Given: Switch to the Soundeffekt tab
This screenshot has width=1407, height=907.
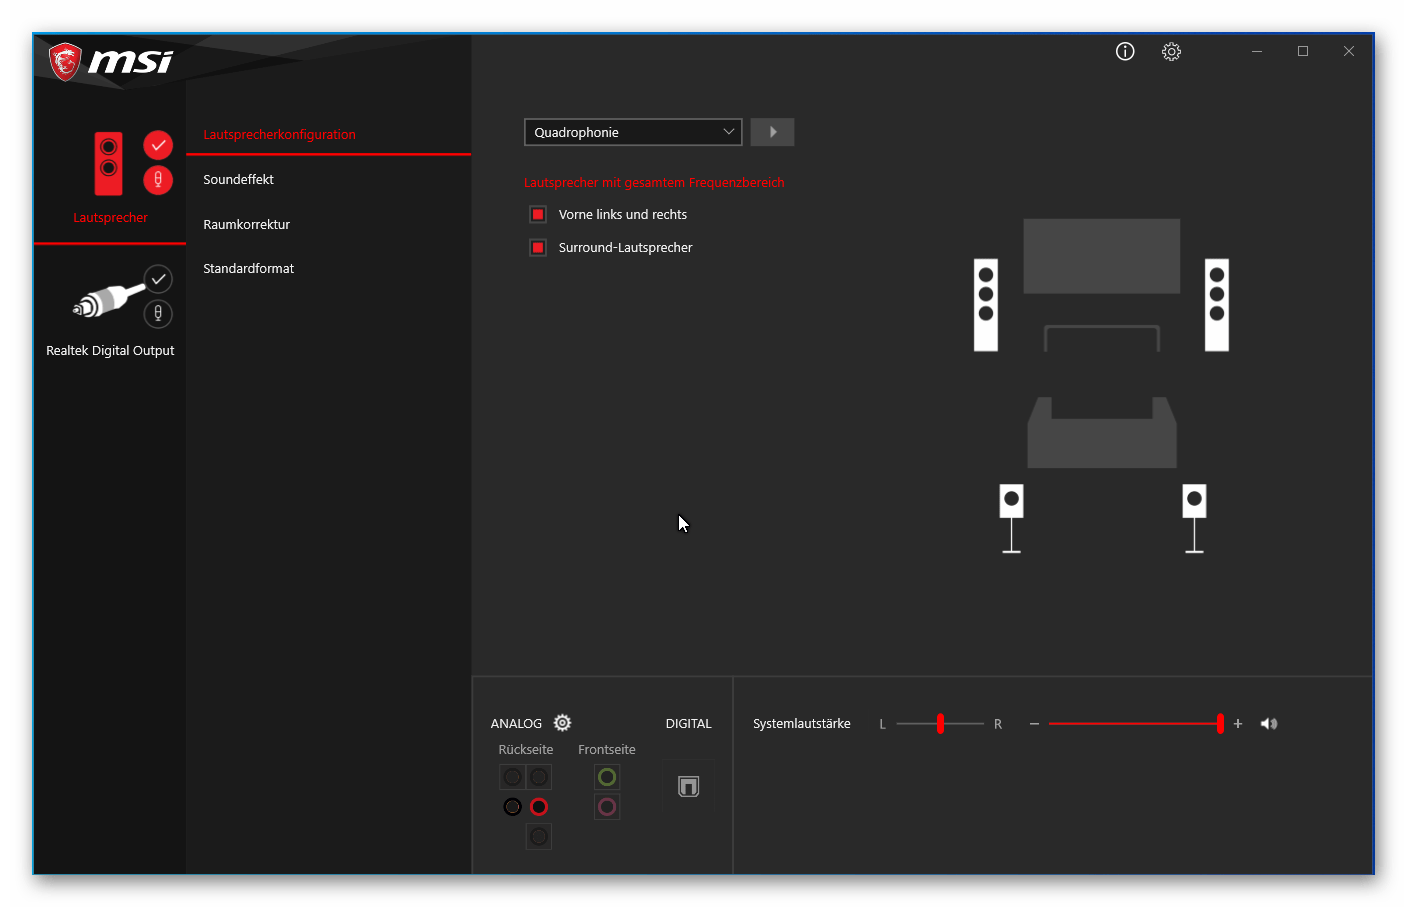Looking at the screenshot, I should click(x=238, y=179).
